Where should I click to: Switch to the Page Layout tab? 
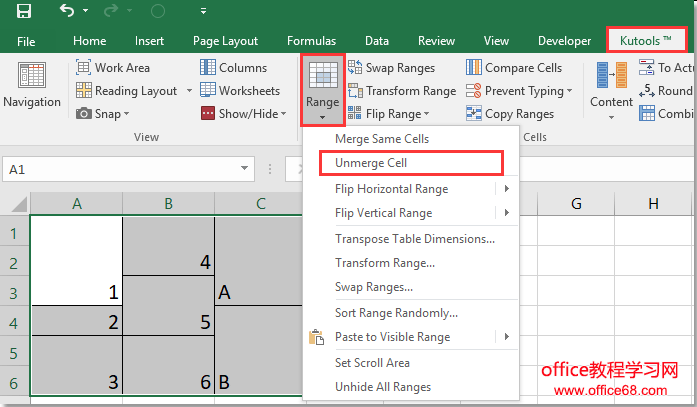(226, 41)
